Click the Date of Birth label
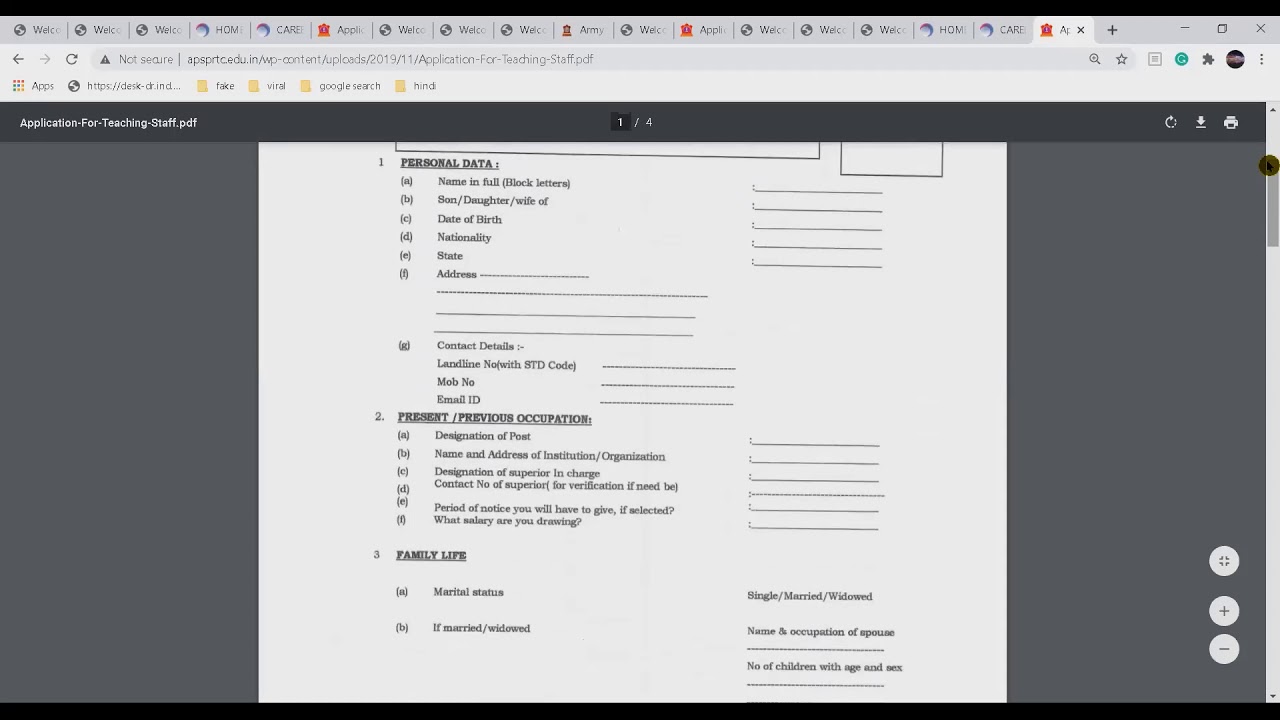Viewport: 1280px width, 720px height. coord(469,219)
